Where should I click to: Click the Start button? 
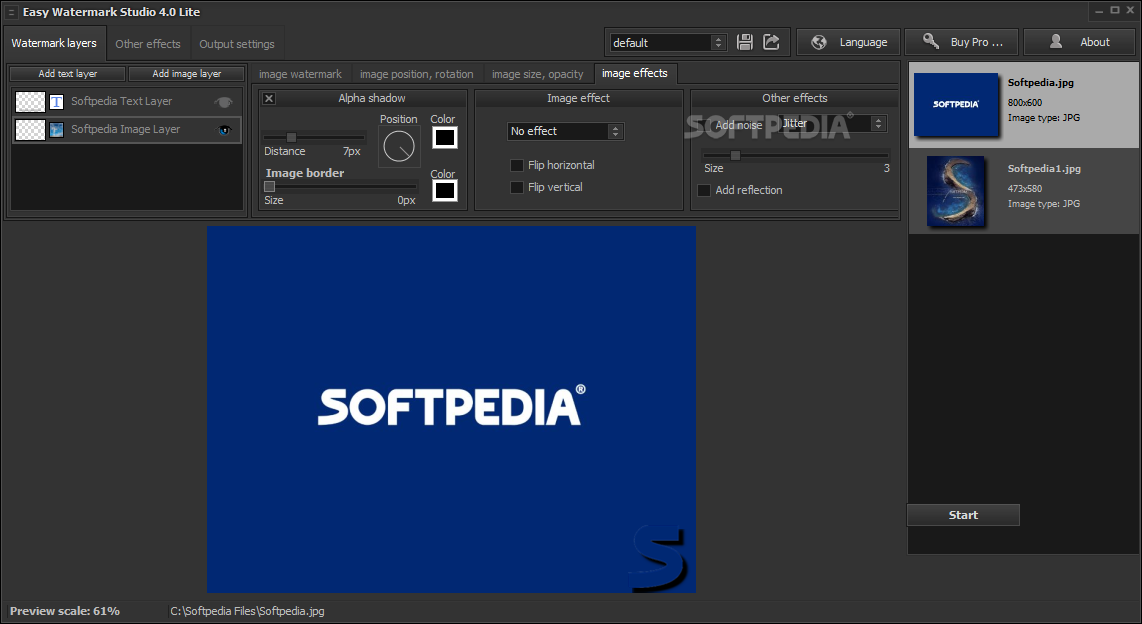coord(963,515)
